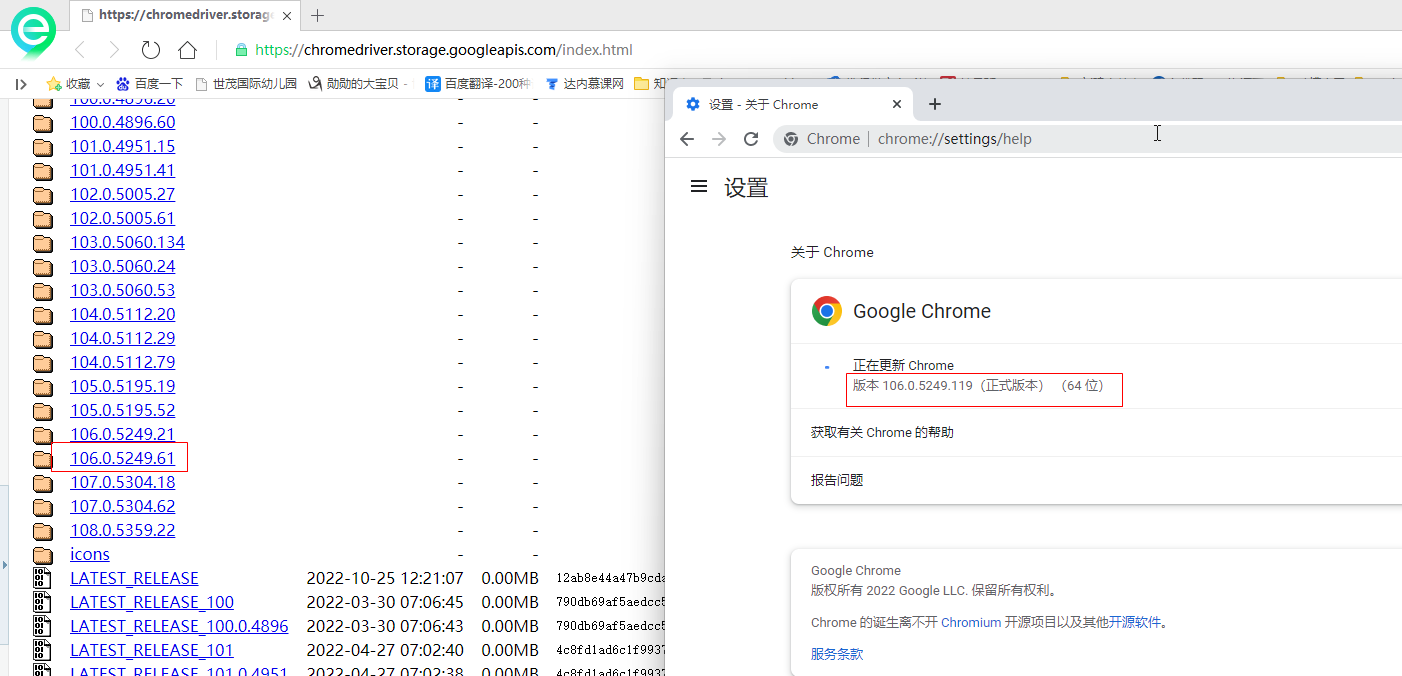
Task: Click the 360 browser logo icon
Action: (33, 31)
